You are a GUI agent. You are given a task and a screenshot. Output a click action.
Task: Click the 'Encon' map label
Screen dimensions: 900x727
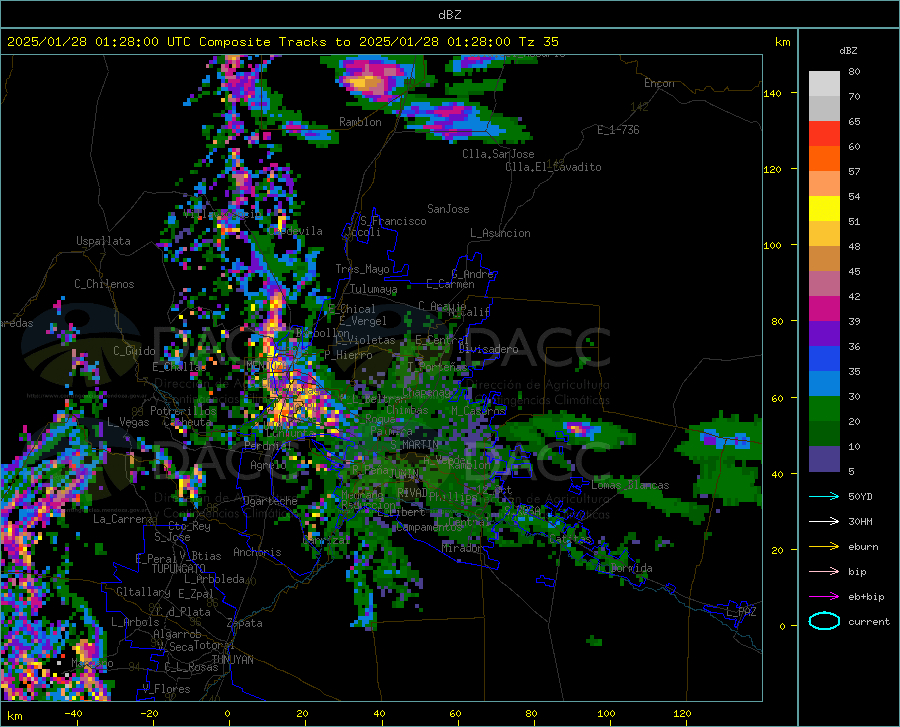[x=659, y=83]
